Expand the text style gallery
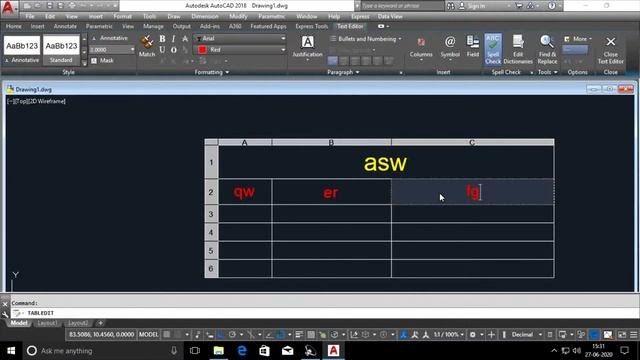Viewport: 640px width, 360px height. tap(84, 63)
